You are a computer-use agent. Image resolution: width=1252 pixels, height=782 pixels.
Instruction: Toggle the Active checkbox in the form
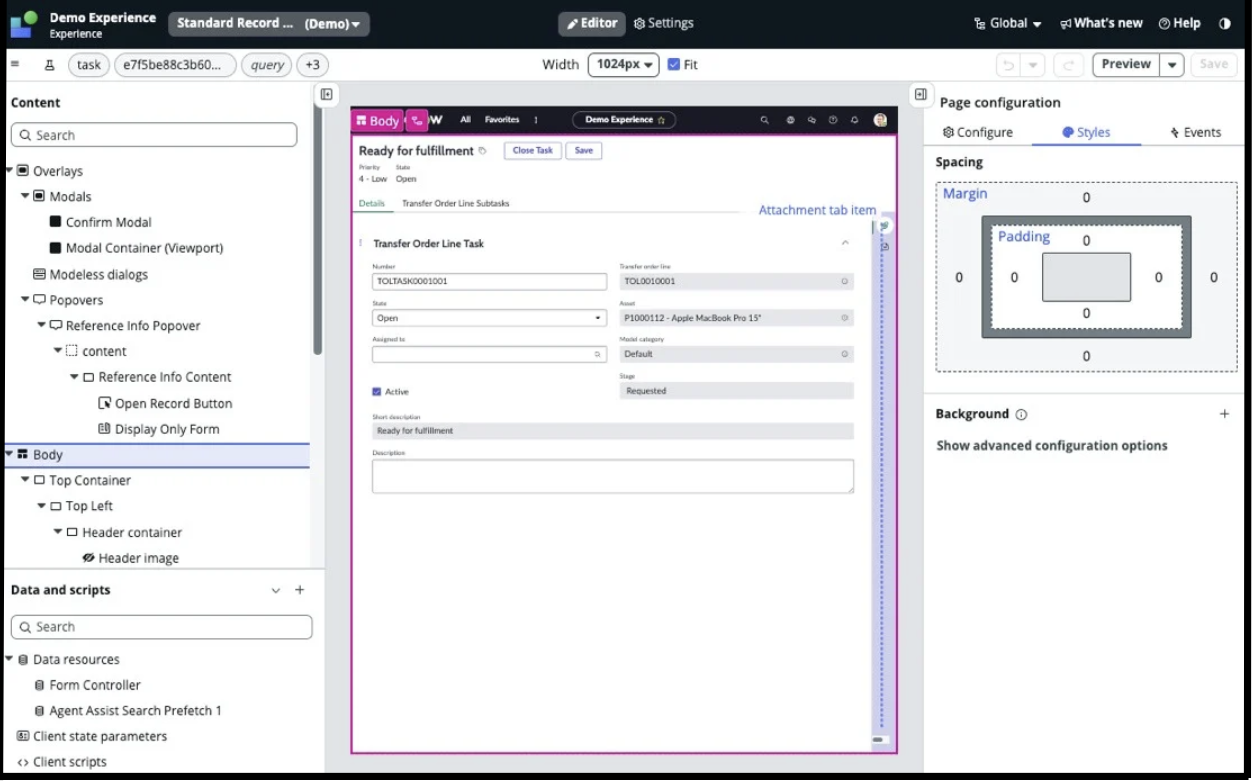(x=377, y=391)
